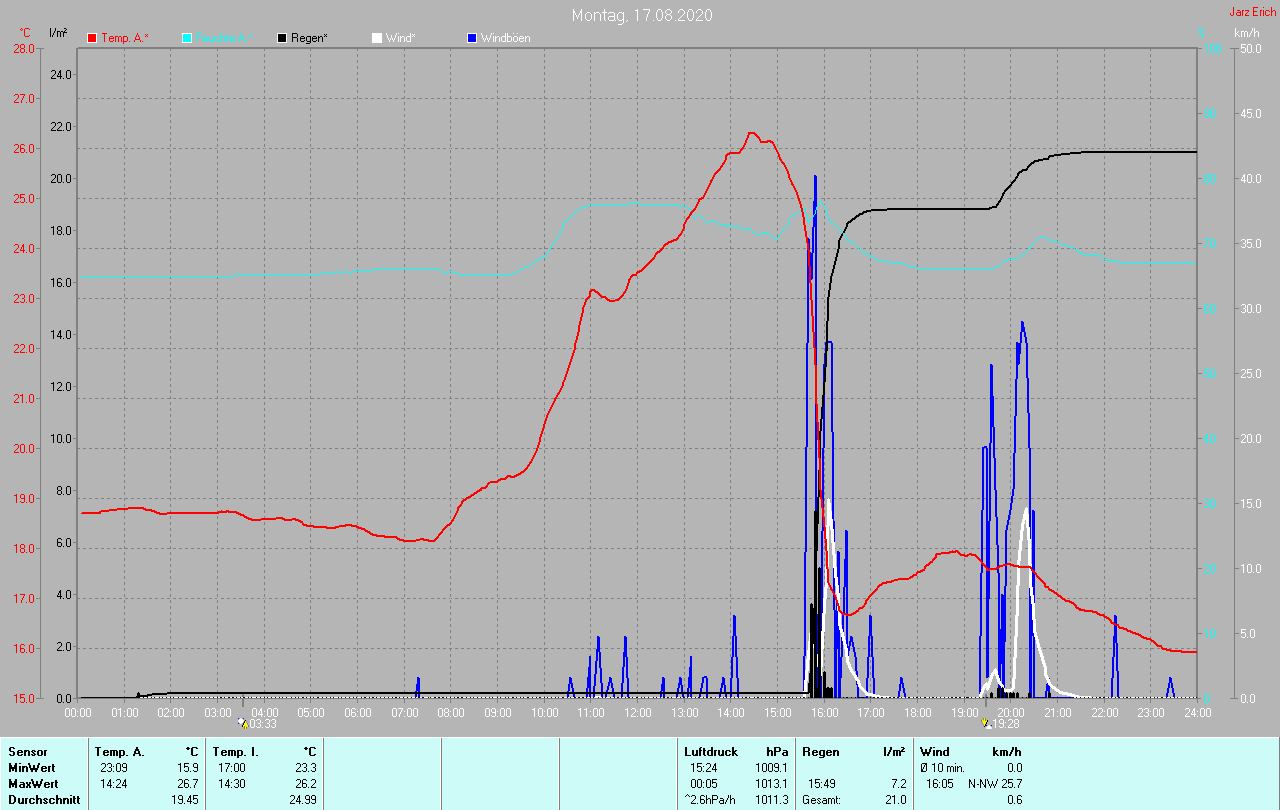Image resolution: width=1280 pixels, height=810 pixels.
Task: Click the black Regen* legend swatch
Action: (282, 38)
